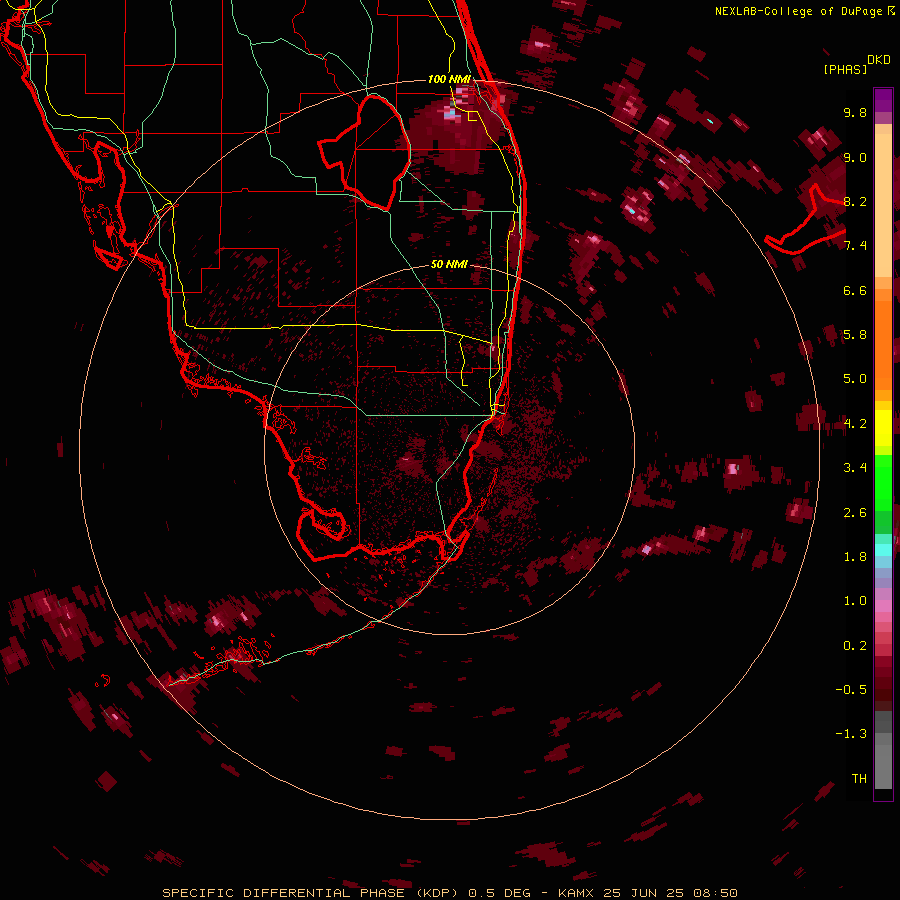Click the 100 NMI range ring label
900x900 pixels.
[449, 79]
